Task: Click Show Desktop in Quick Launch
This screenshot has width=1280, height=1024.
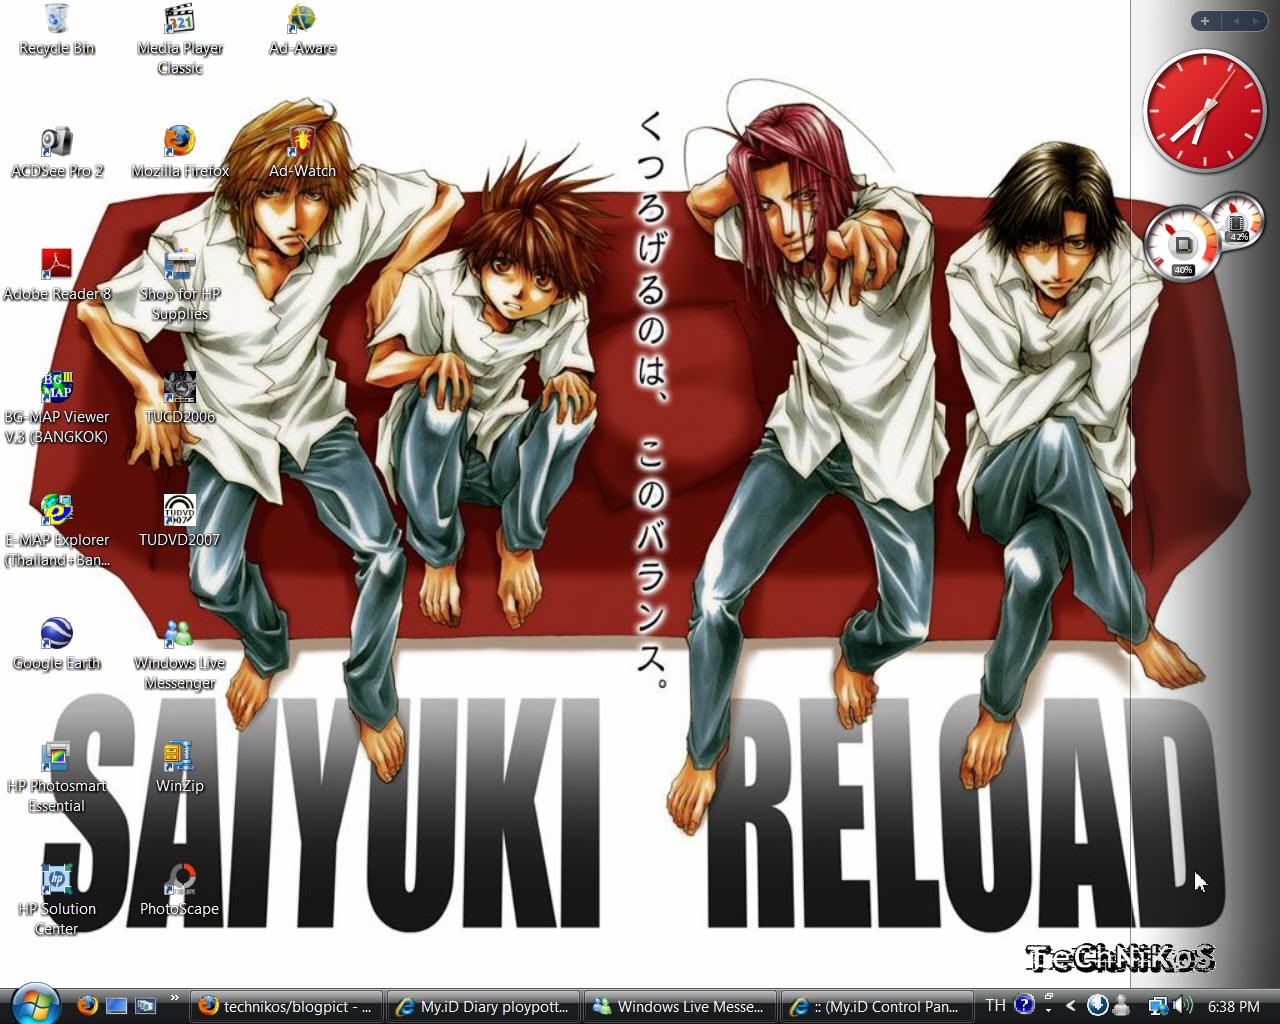Action: [117, 1006]
